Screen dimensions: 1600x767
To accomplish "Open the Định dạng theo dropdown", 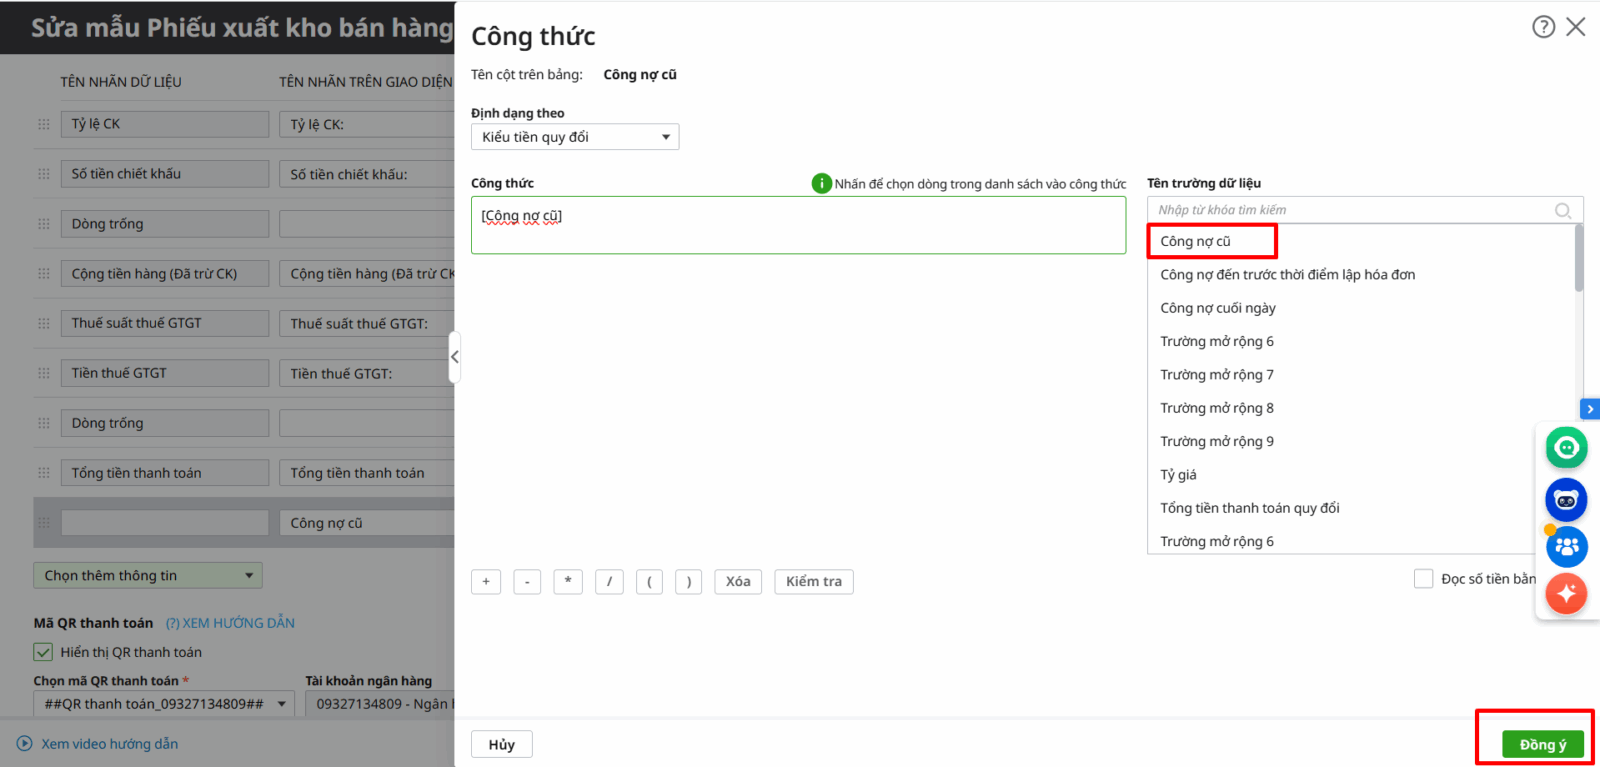I will click(x=575, y=137).
